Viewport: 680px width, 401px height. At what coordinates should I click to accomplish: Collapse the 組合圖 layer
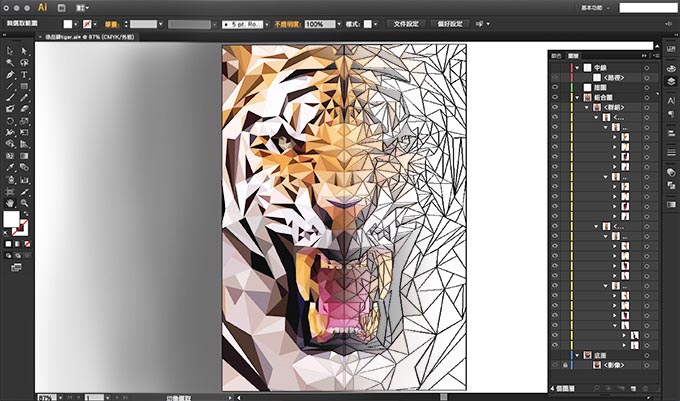click(577, 98)
